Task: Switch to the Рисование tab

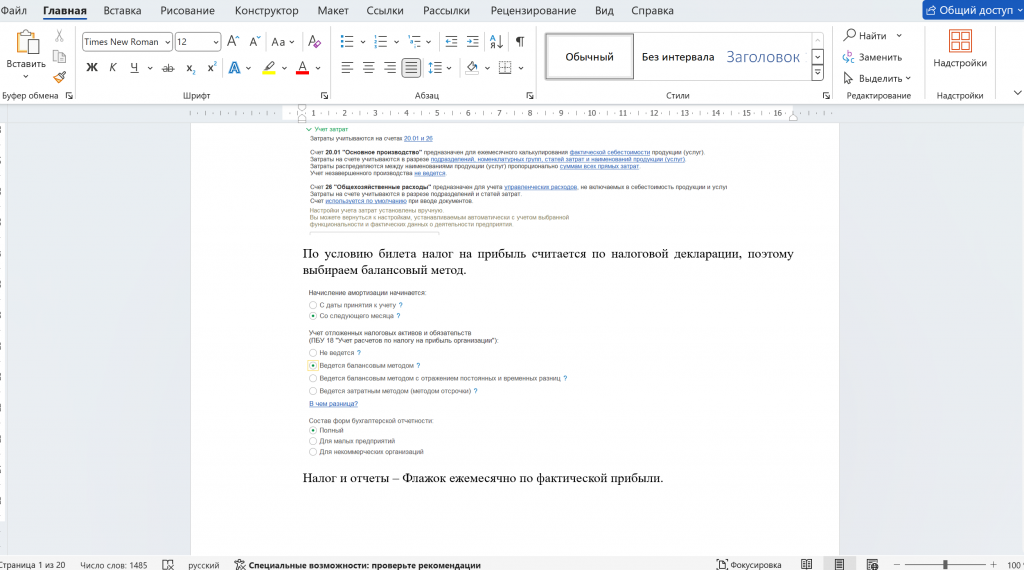Action: [187, 10]
